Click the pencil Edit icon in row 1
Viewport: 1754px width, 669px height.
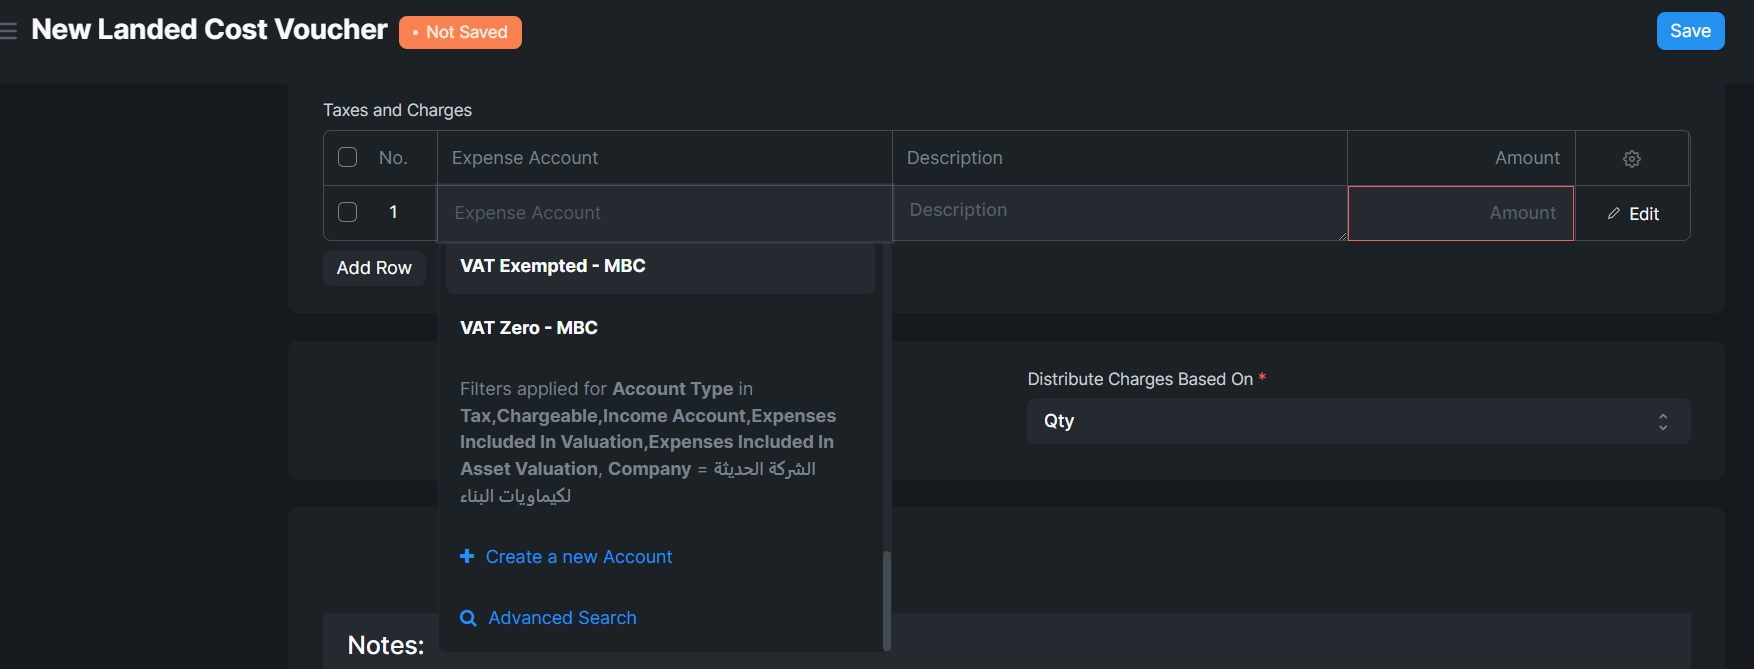[x=1613, y=214]
